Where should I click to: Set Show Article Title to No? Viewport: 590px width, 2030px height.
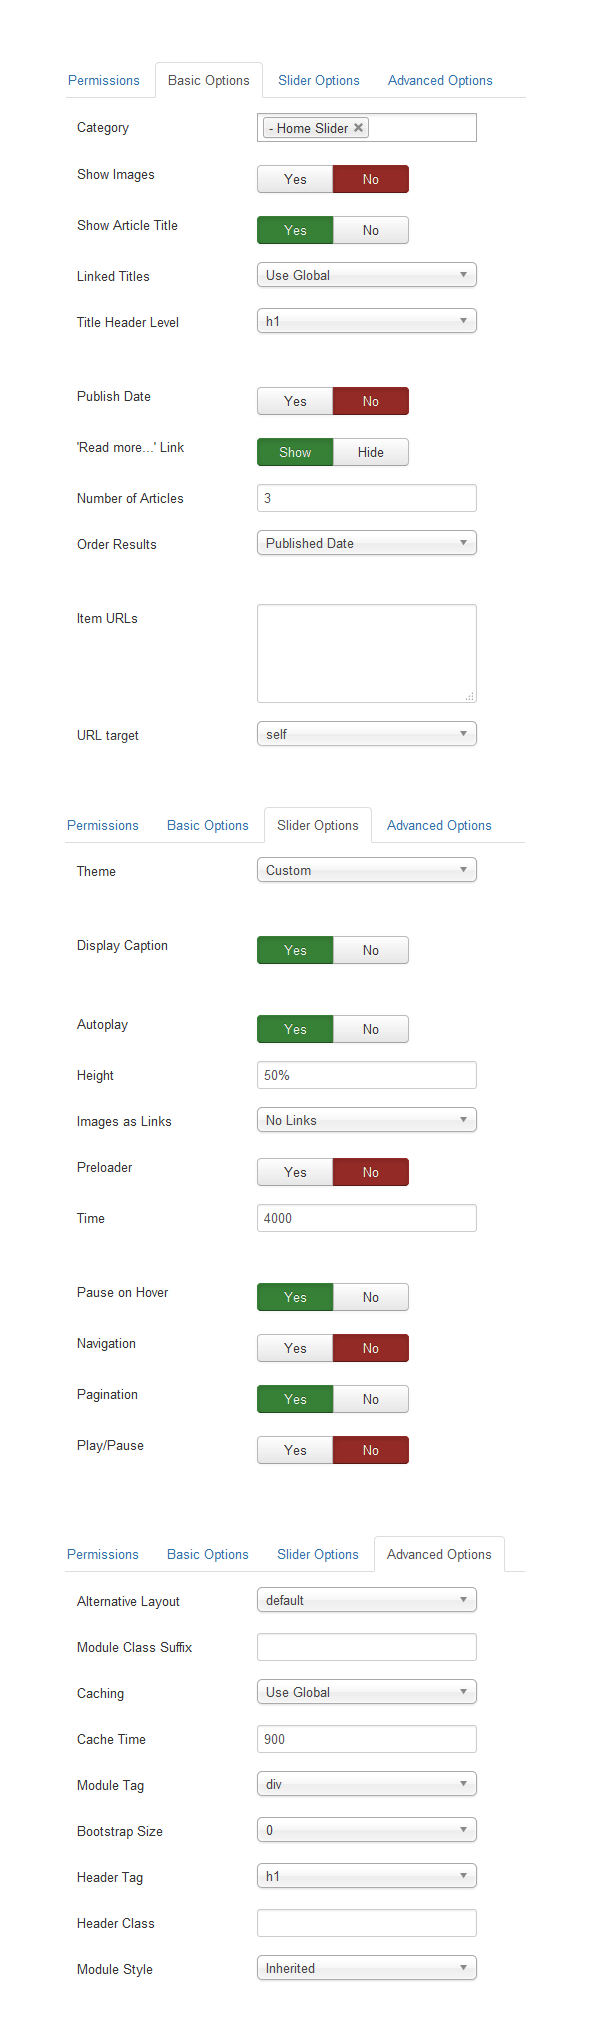371,230
